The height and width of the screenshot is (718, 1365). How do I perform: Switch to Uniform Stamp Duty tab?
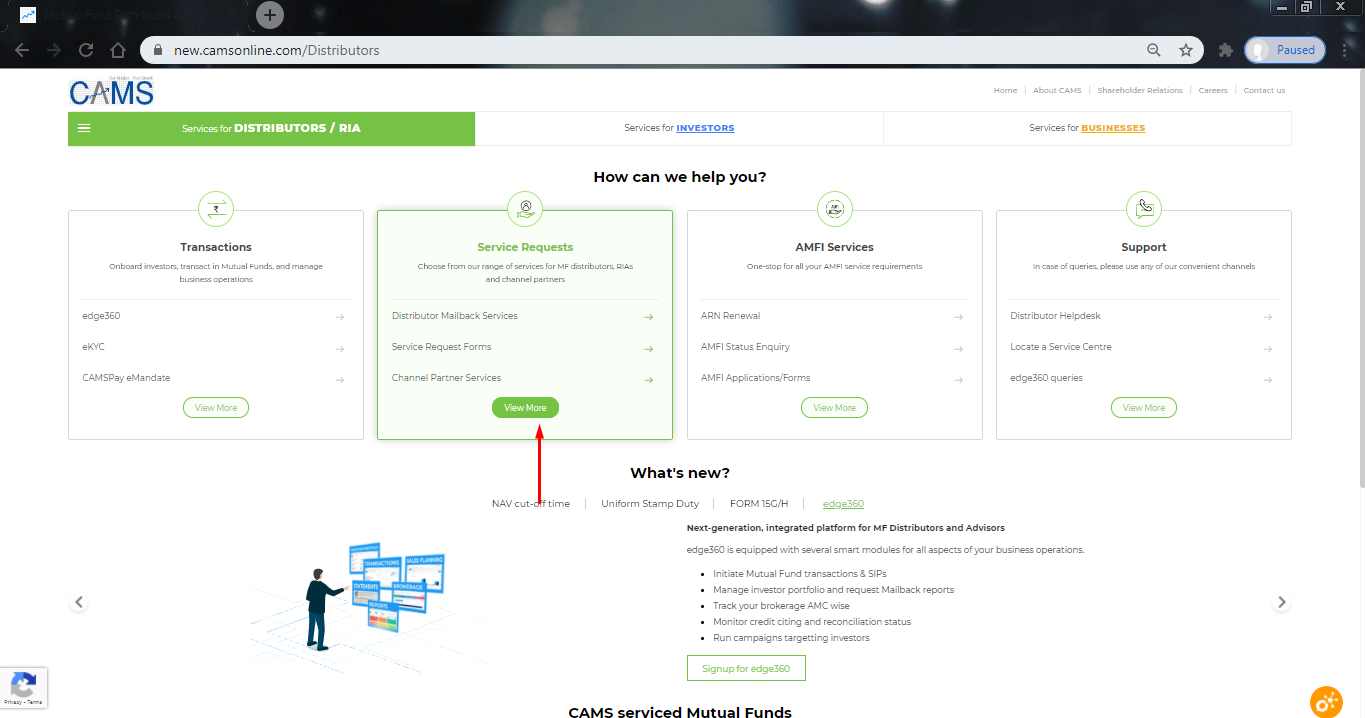point(650,504)
